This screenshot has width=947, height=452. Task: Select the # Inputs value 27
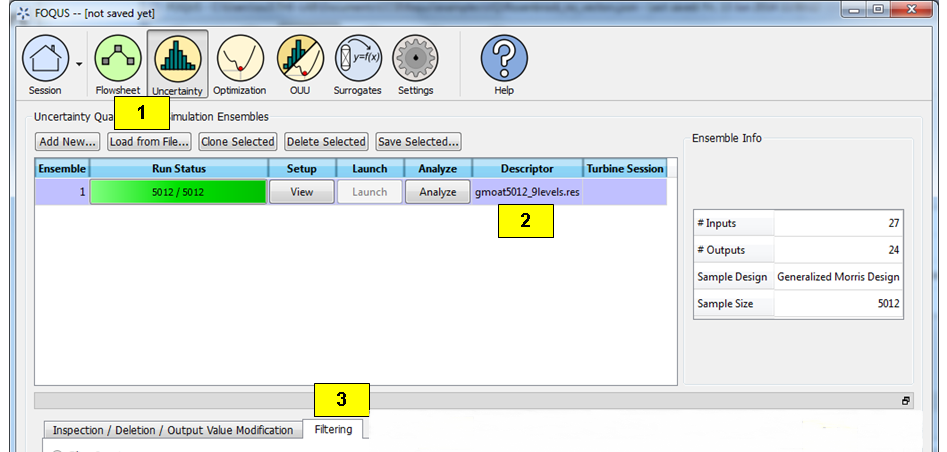838,223
